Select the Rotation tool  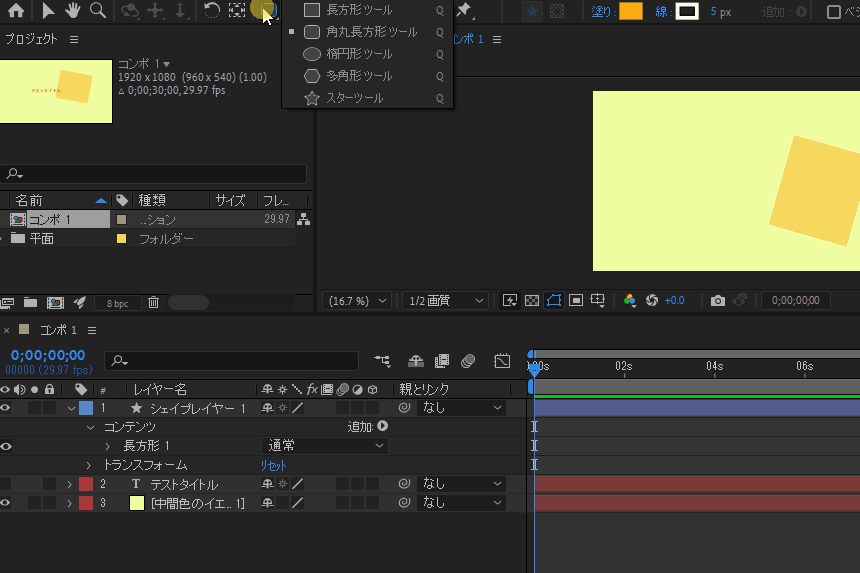(211, 10)
